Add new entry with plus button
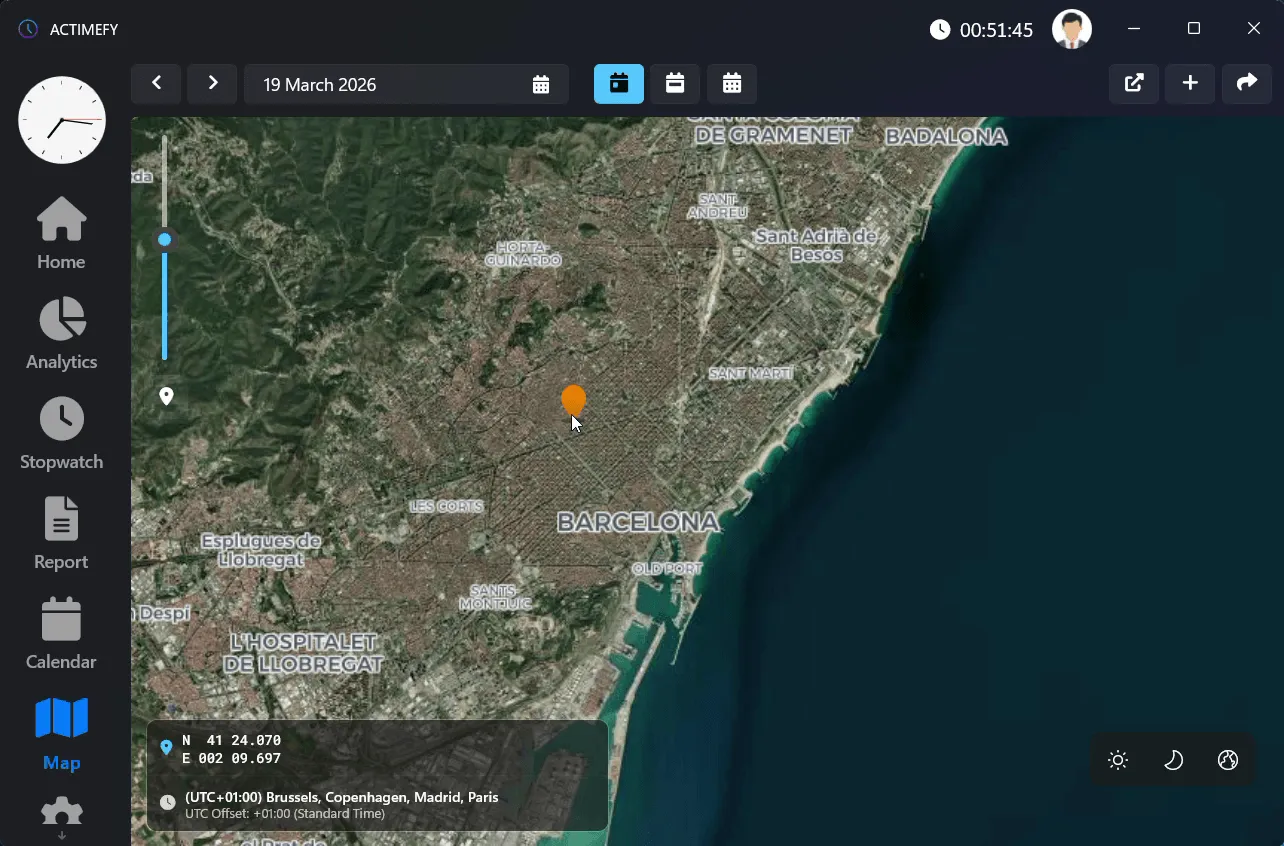The height and width of the screenshot is (846, 1284). pos(1190,84)
